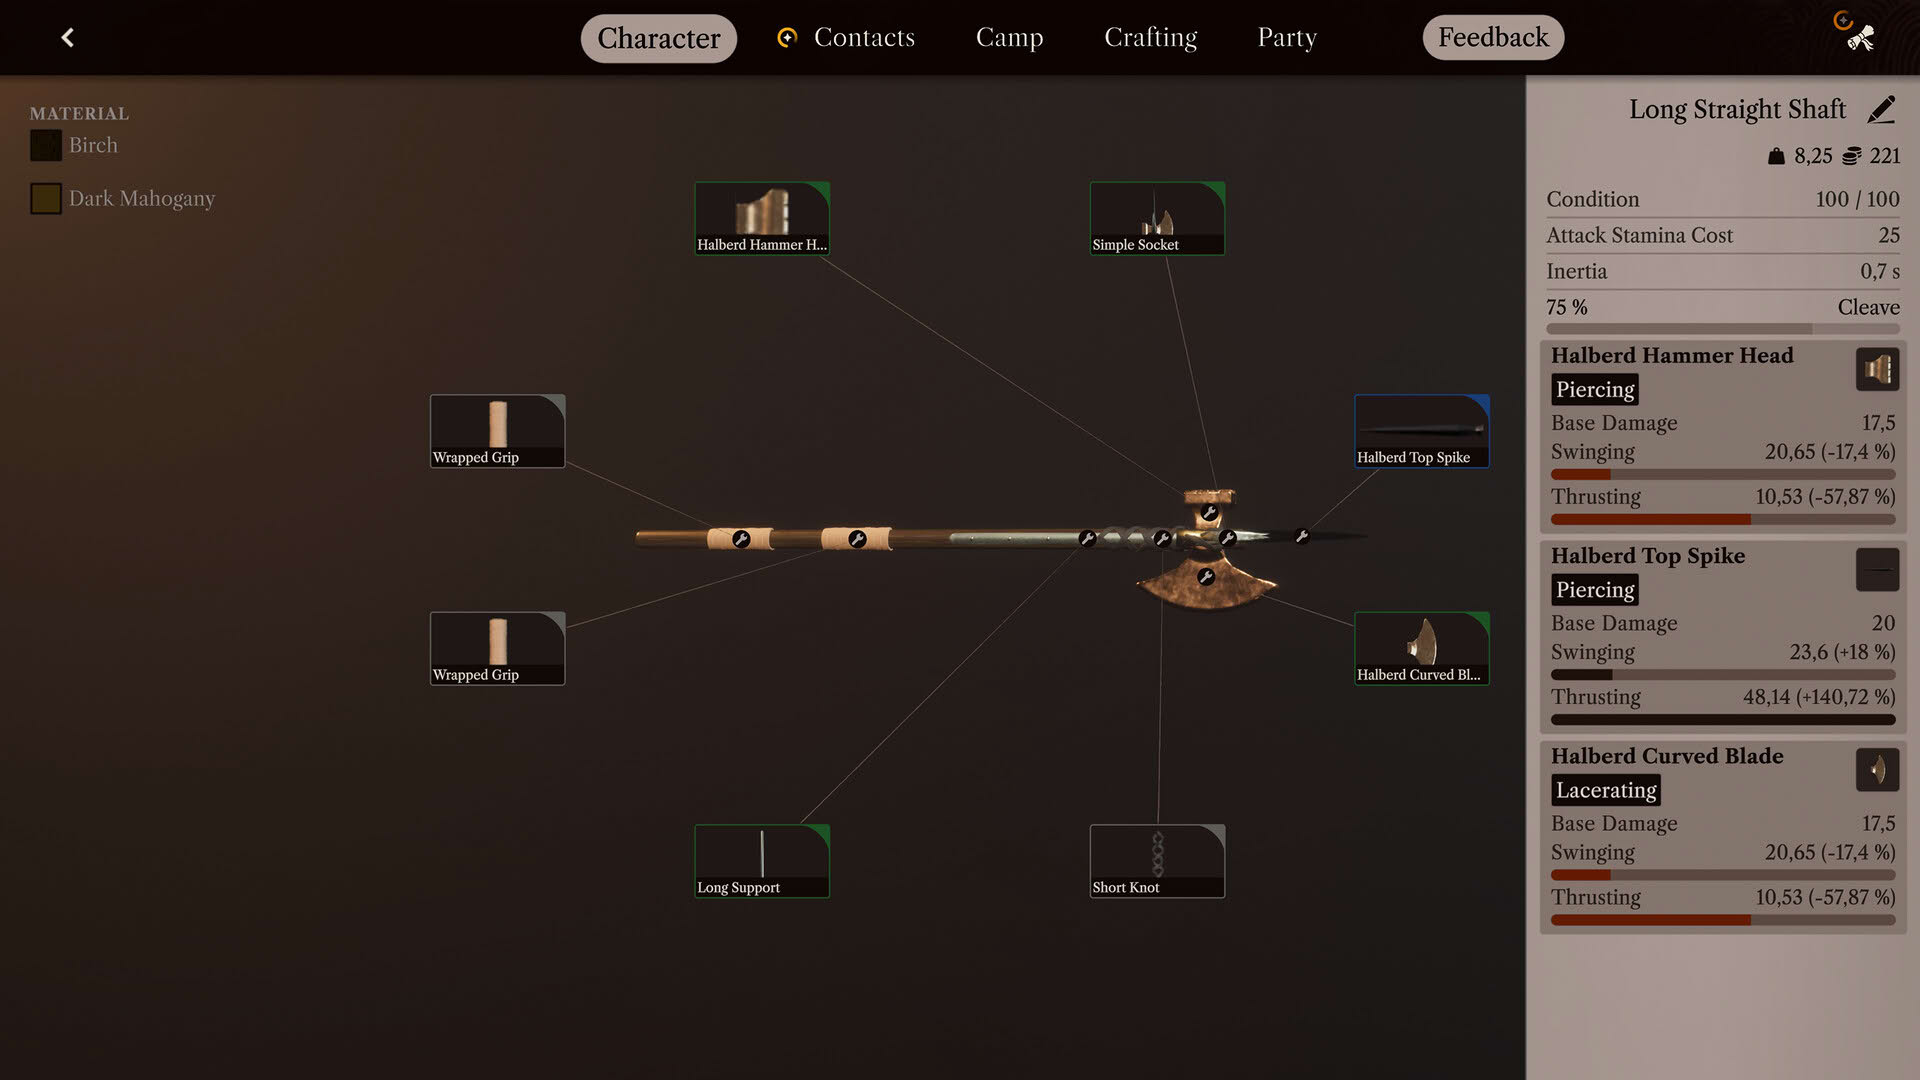Click the Halberd Curved Blade stats icon
1920x1080 pixels.
[x=1877, y=770]
